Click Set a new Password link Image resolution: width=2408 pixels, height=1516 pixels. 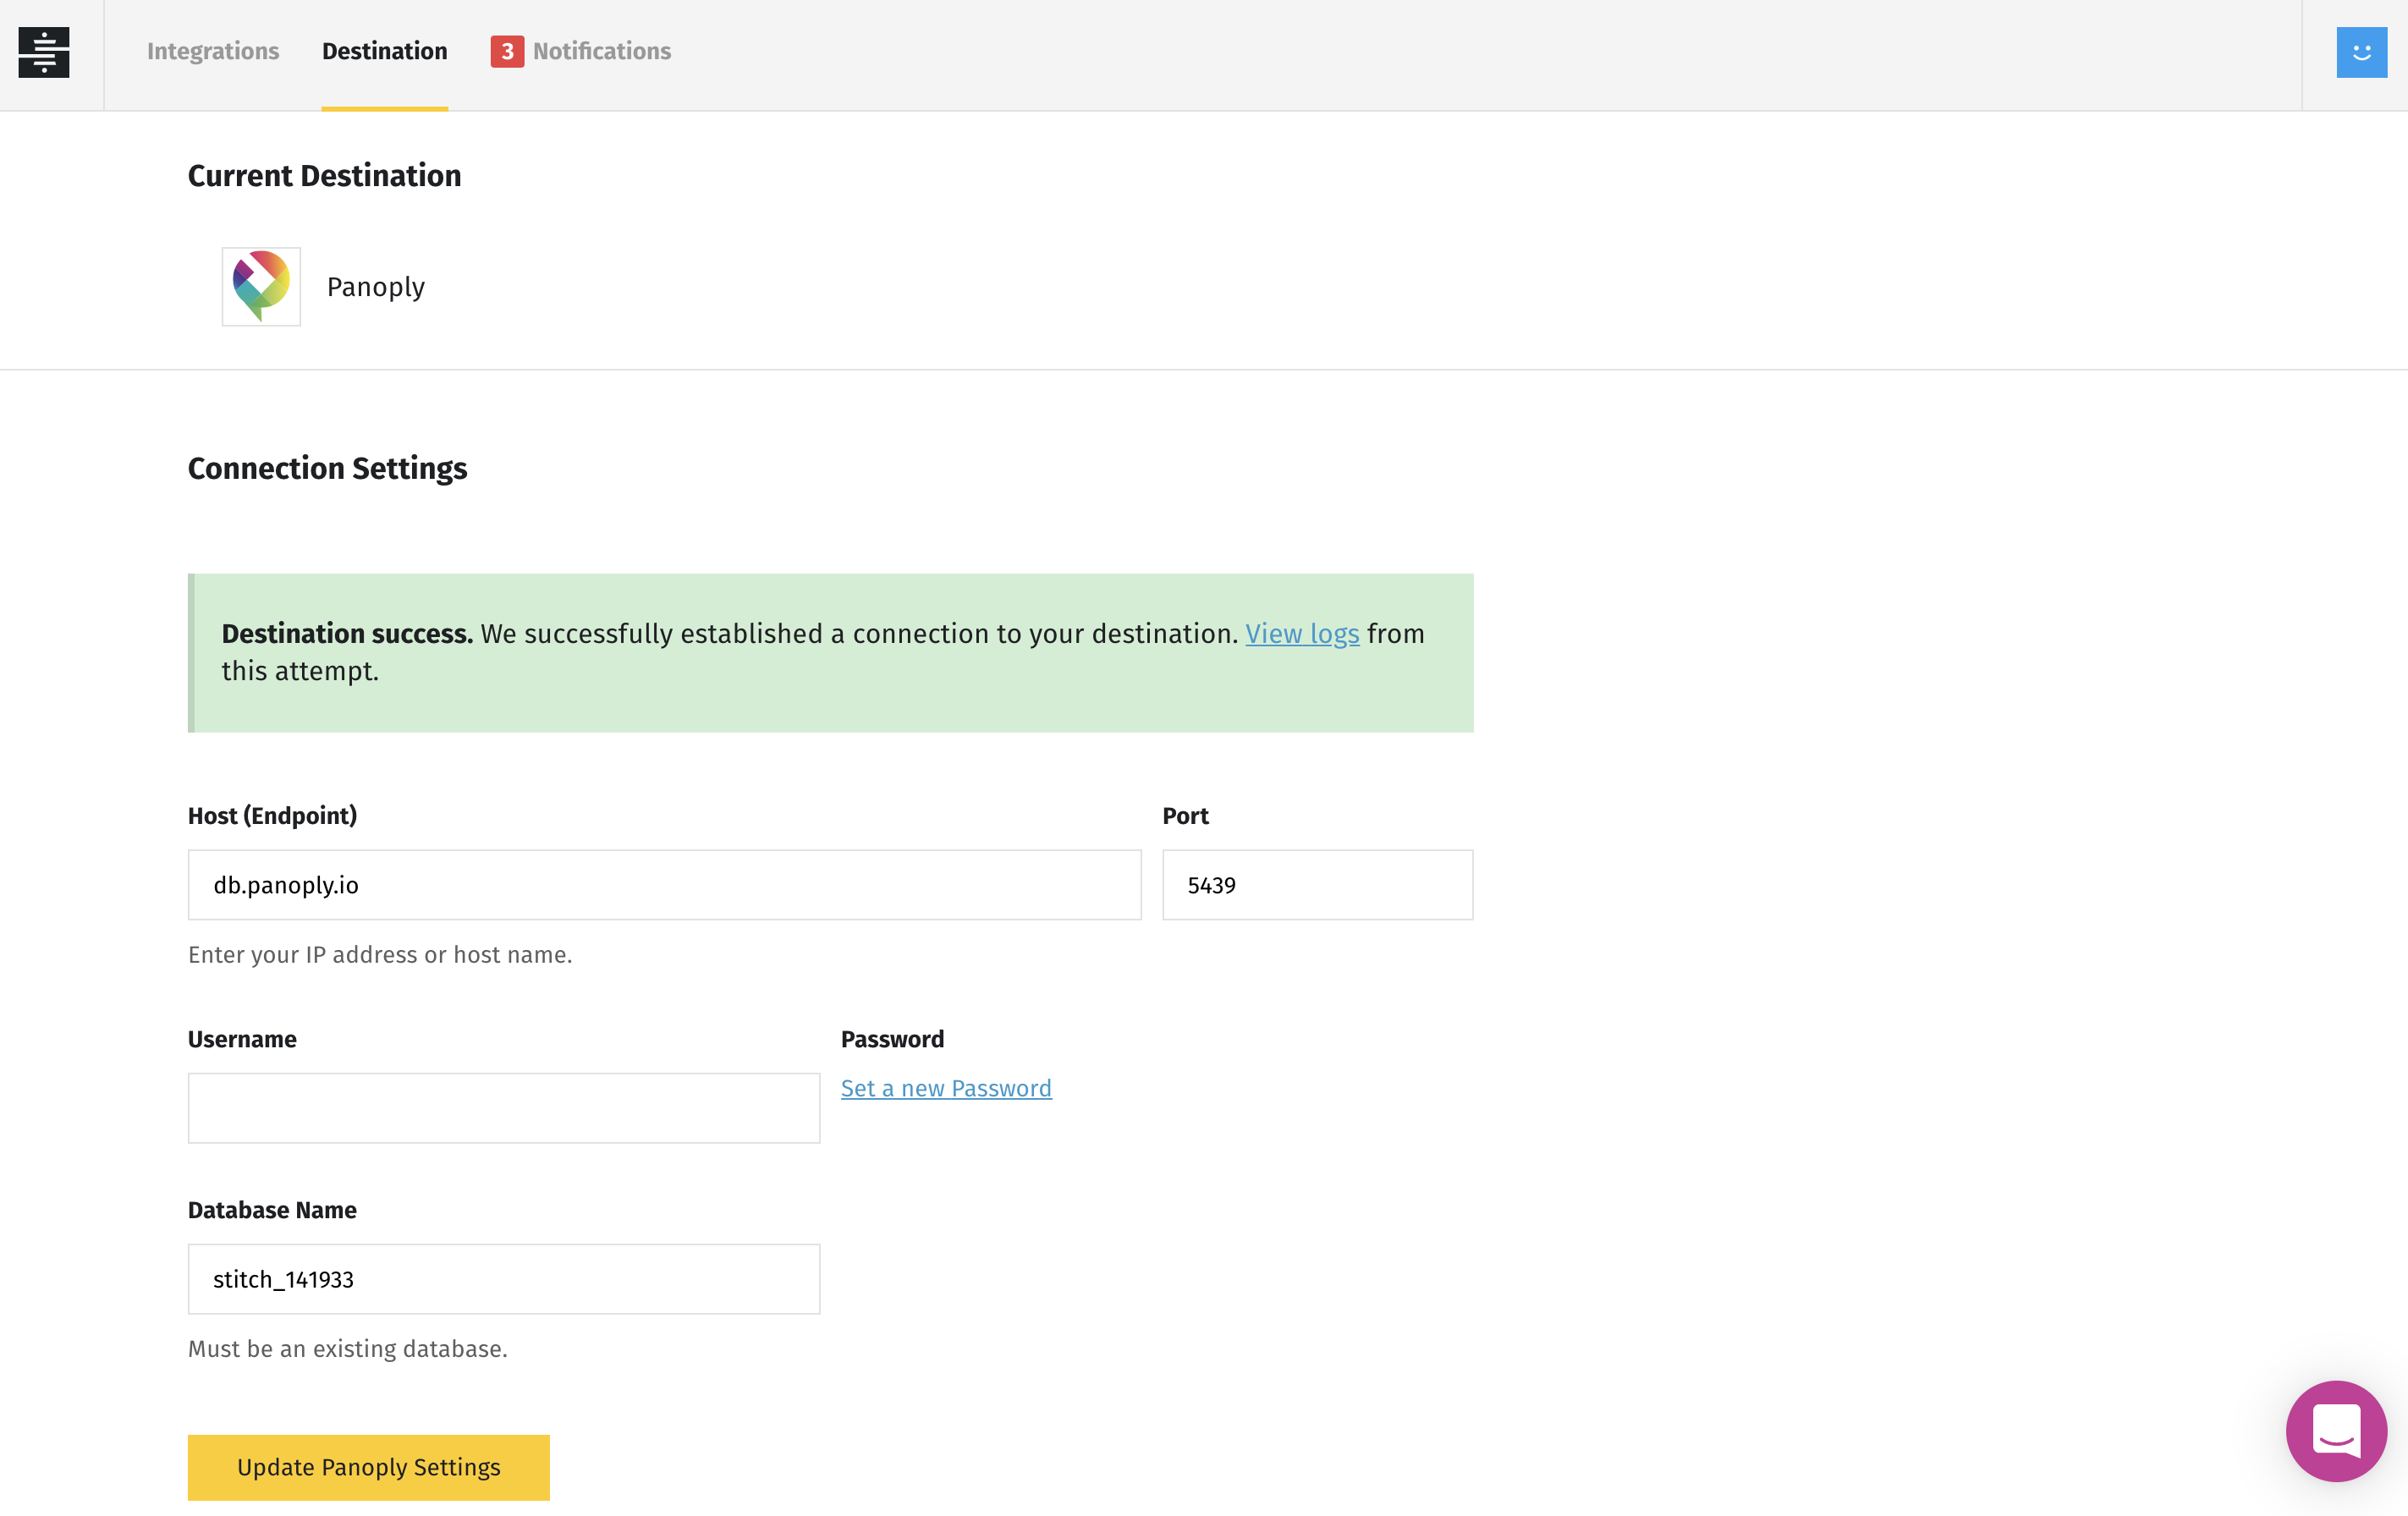tap(946, 1088)
